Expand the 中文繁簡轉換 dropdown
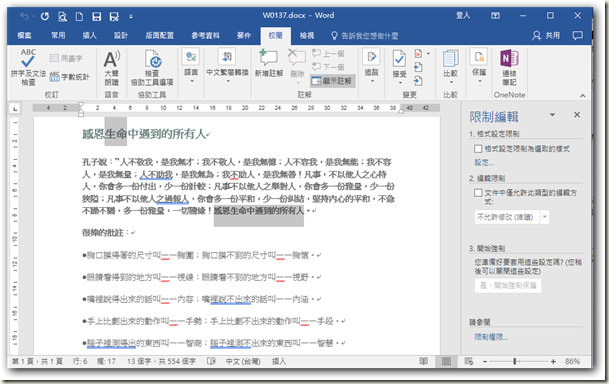This screenshot has width=609, height=384. [228, 82]
